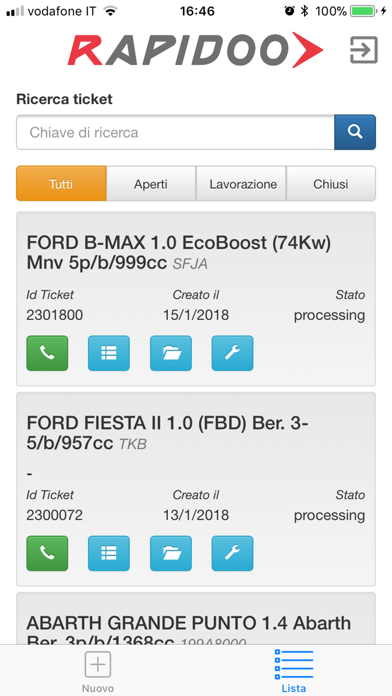Tap processing status of ticket 2301800

coord(329,316)
